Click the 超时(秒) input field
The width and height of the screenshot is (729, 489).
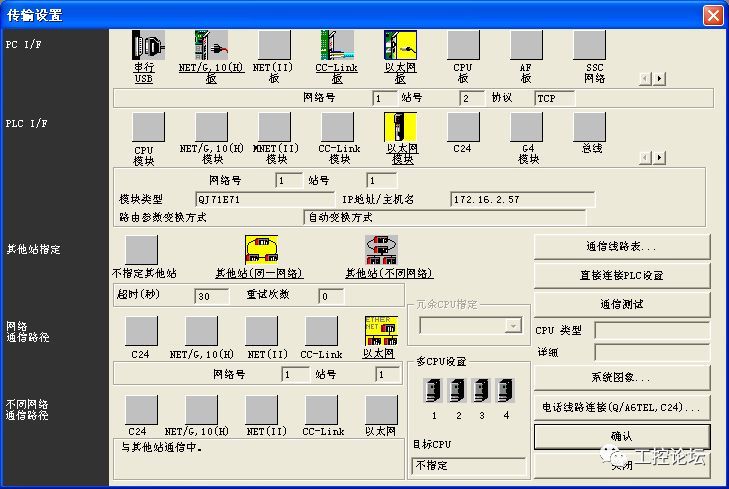coord(212,297)
